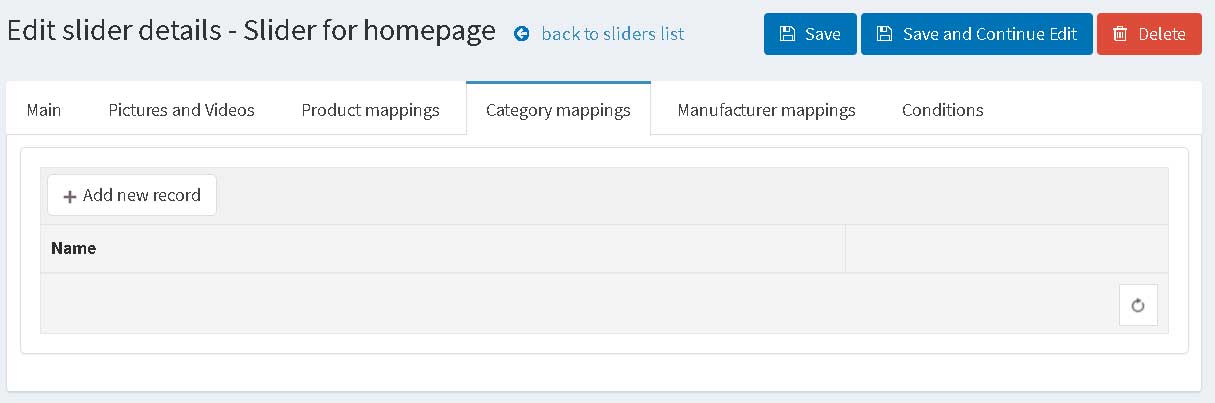Switch to the Main tab
This screenshot has height=403, width=1215.
[x=44, y=110]
